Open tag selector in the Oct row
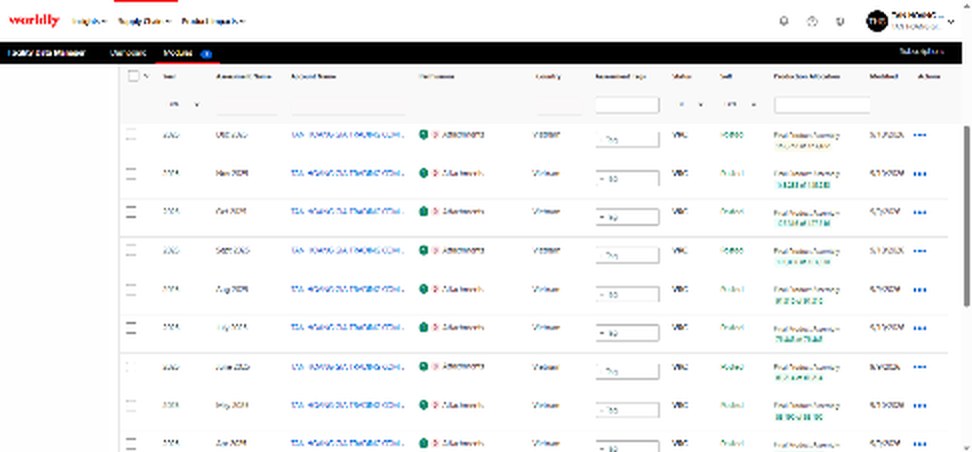Image resolution: width=972 pixels, height=452 pixels. coord(627,217)
